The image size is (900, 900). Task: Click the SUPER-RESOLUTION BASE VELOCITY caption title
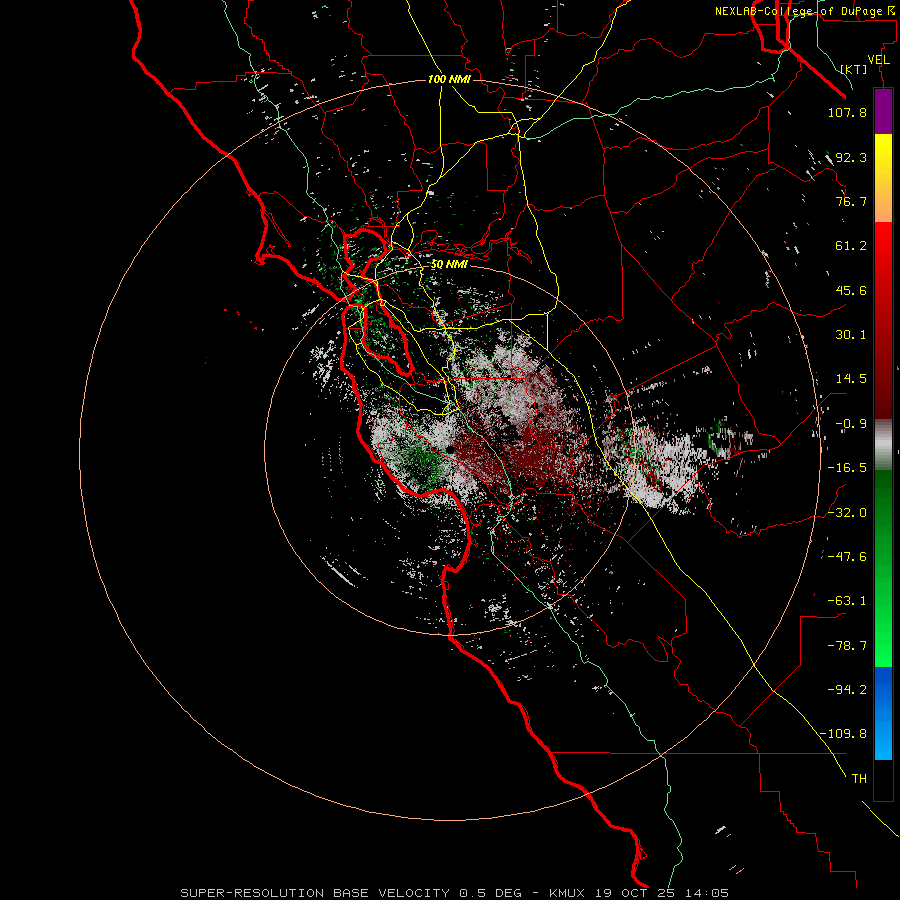pyautogui.click(x=315, y=893)
